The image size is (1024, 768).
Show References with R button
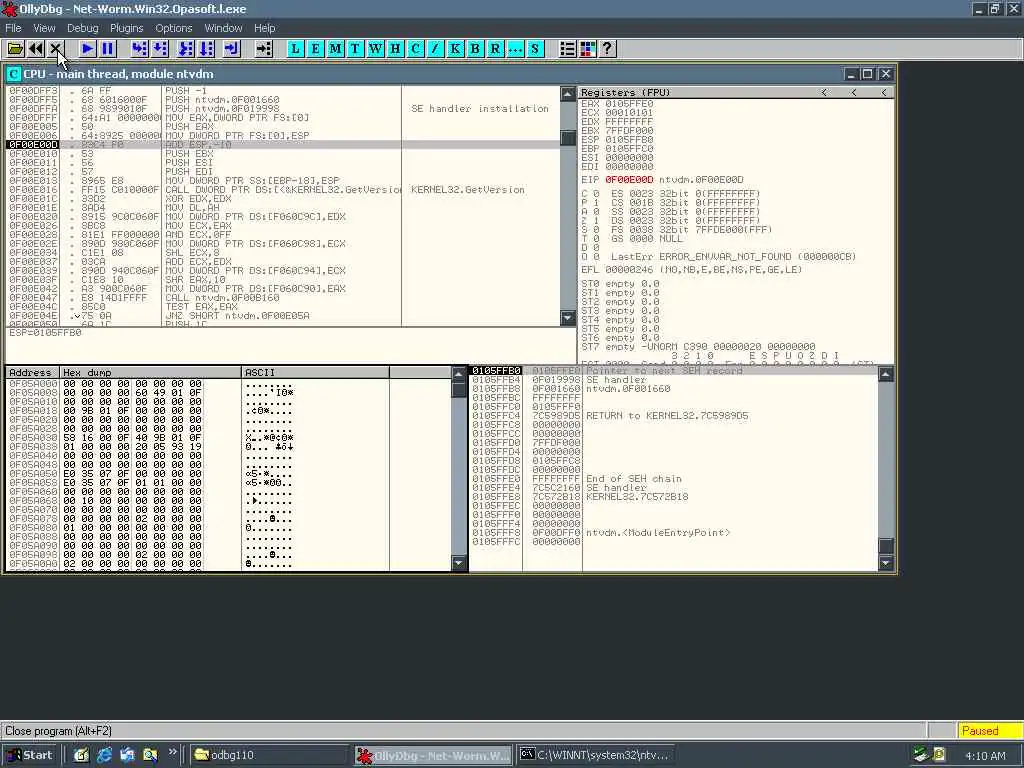pos(495,49)
